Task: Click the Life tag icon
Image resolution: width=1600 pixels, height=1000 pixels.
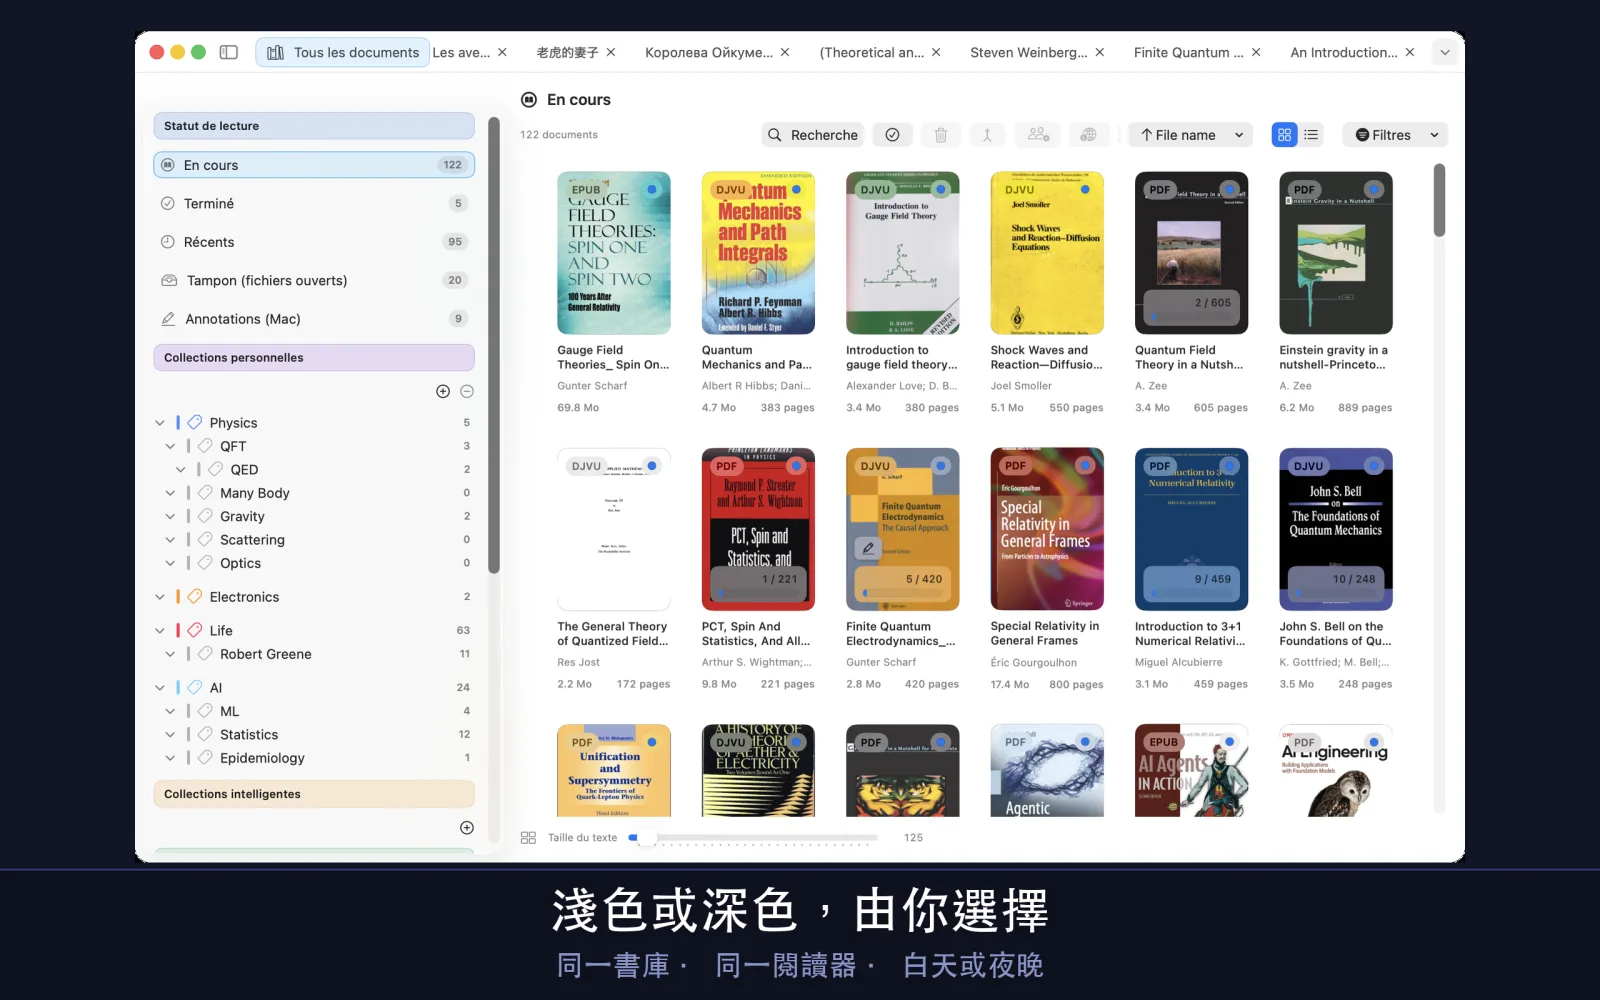Action: pyautogui.click(x=195, y=630)
